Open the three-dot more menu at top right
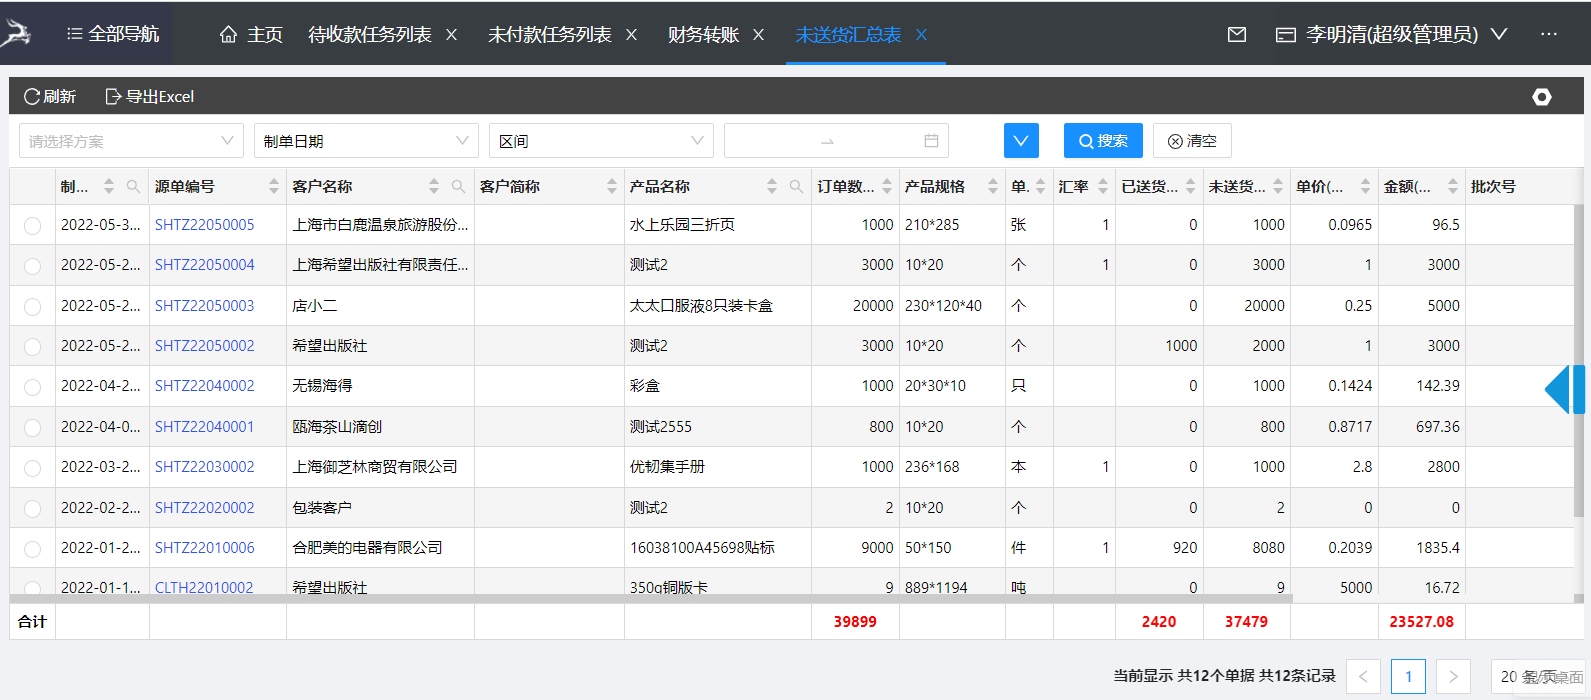Viewport: 1591px width, 700px height. point(1549,34)
